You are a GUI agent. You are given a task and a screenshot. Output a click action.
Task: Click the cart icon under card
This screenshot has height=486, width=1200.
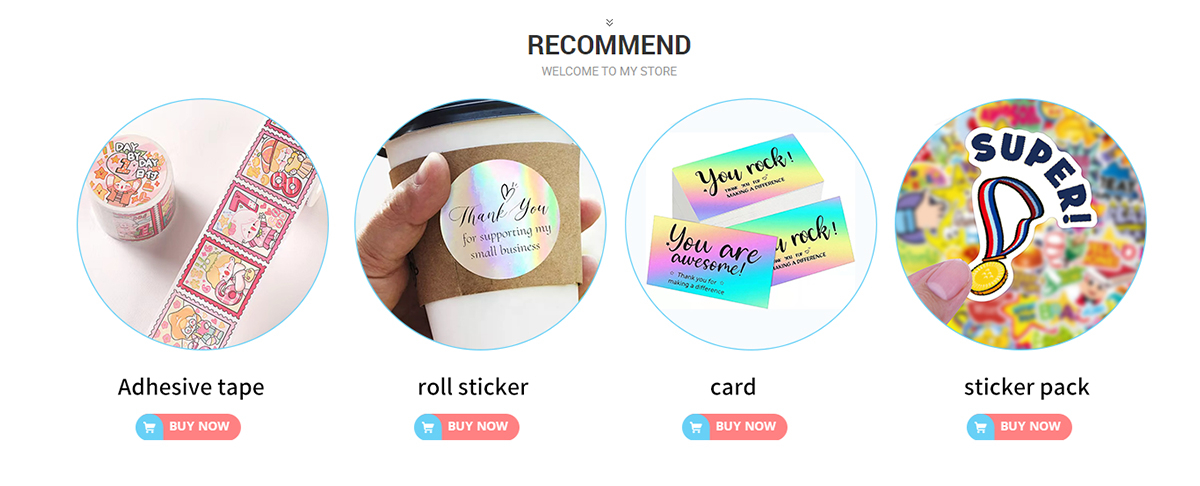[696, 427]
